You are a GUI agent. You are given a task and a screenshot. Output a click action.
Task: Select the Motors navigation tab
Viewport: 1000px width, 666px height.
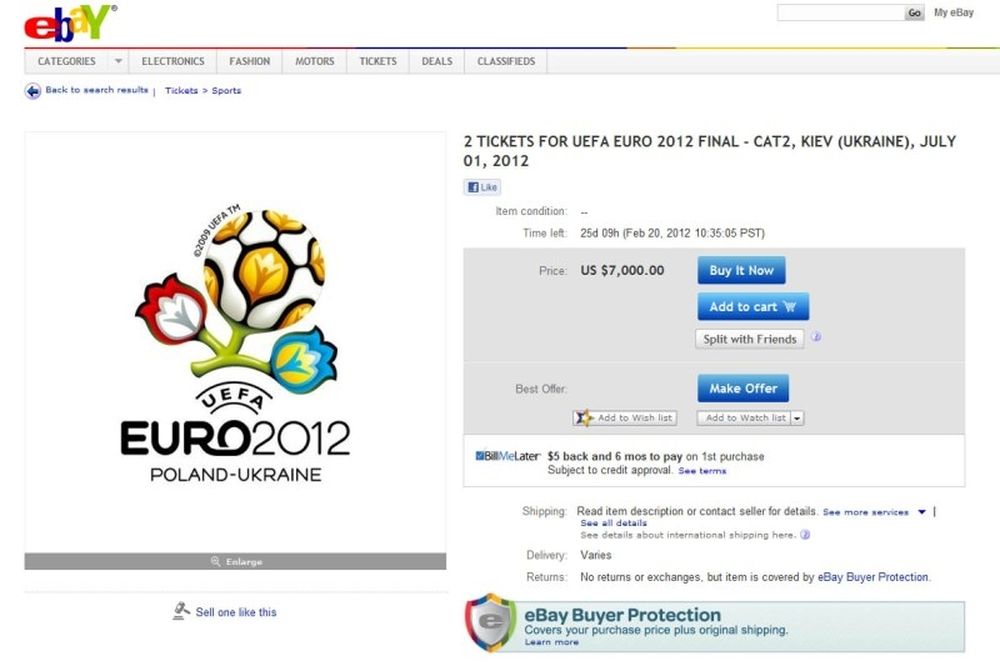tap(314, 62)
